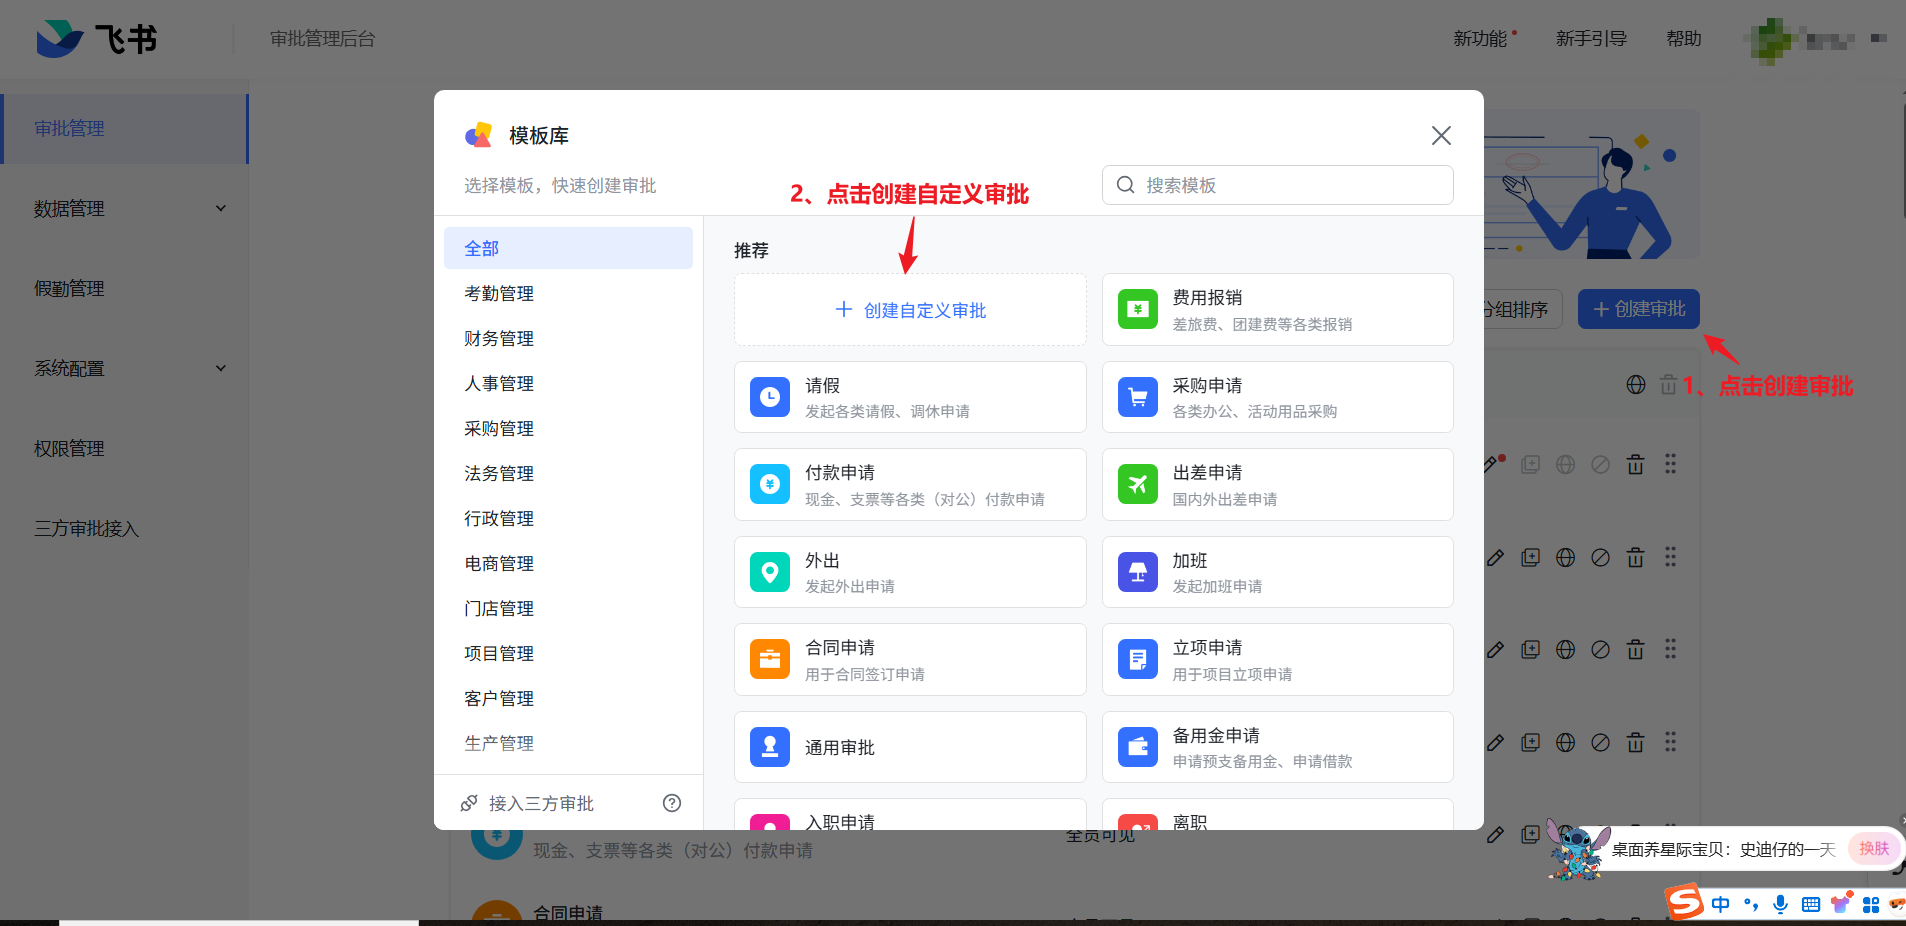The image size is (1906, 926).
Task: Open 帮助 in the top bar
Action: tap(1684, 39)
